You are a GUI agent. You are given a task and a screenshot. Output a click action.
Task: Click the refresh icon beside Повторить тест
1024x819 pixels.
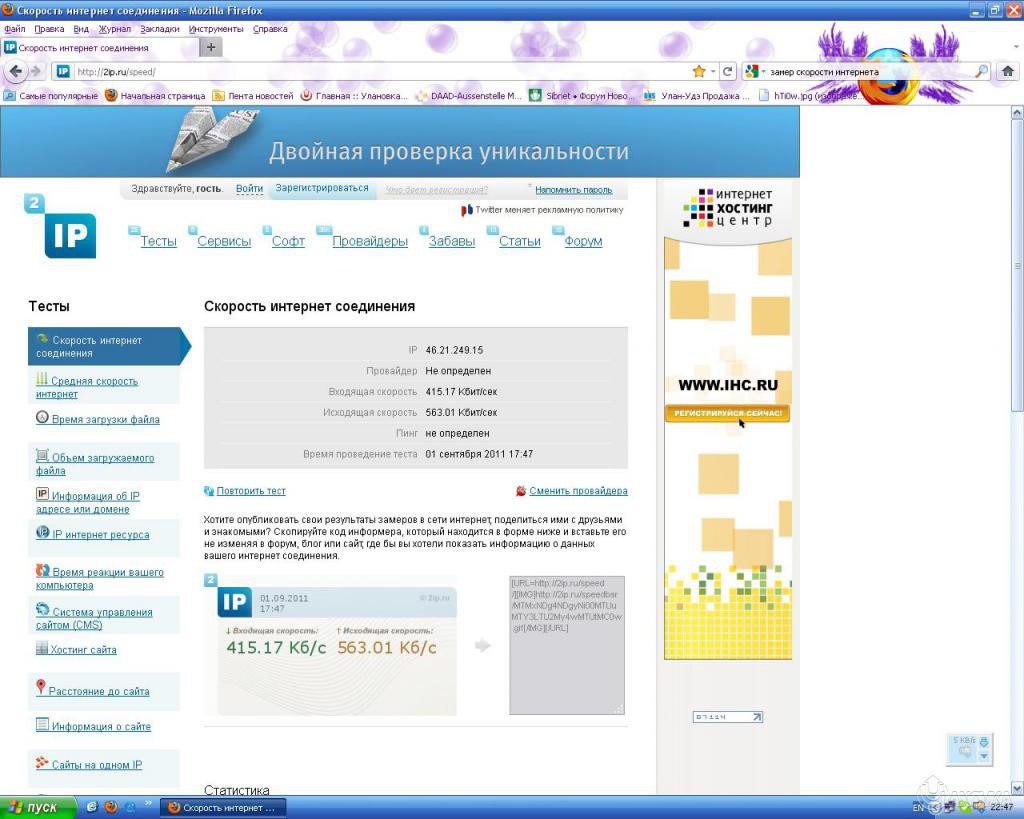click(209, 490)
